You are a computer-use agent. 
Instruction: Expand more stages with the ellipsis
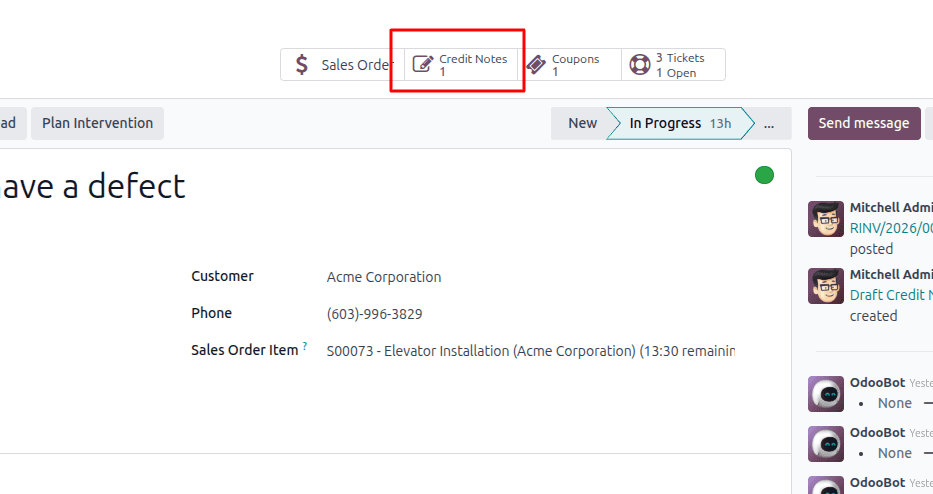click(769, 123)
